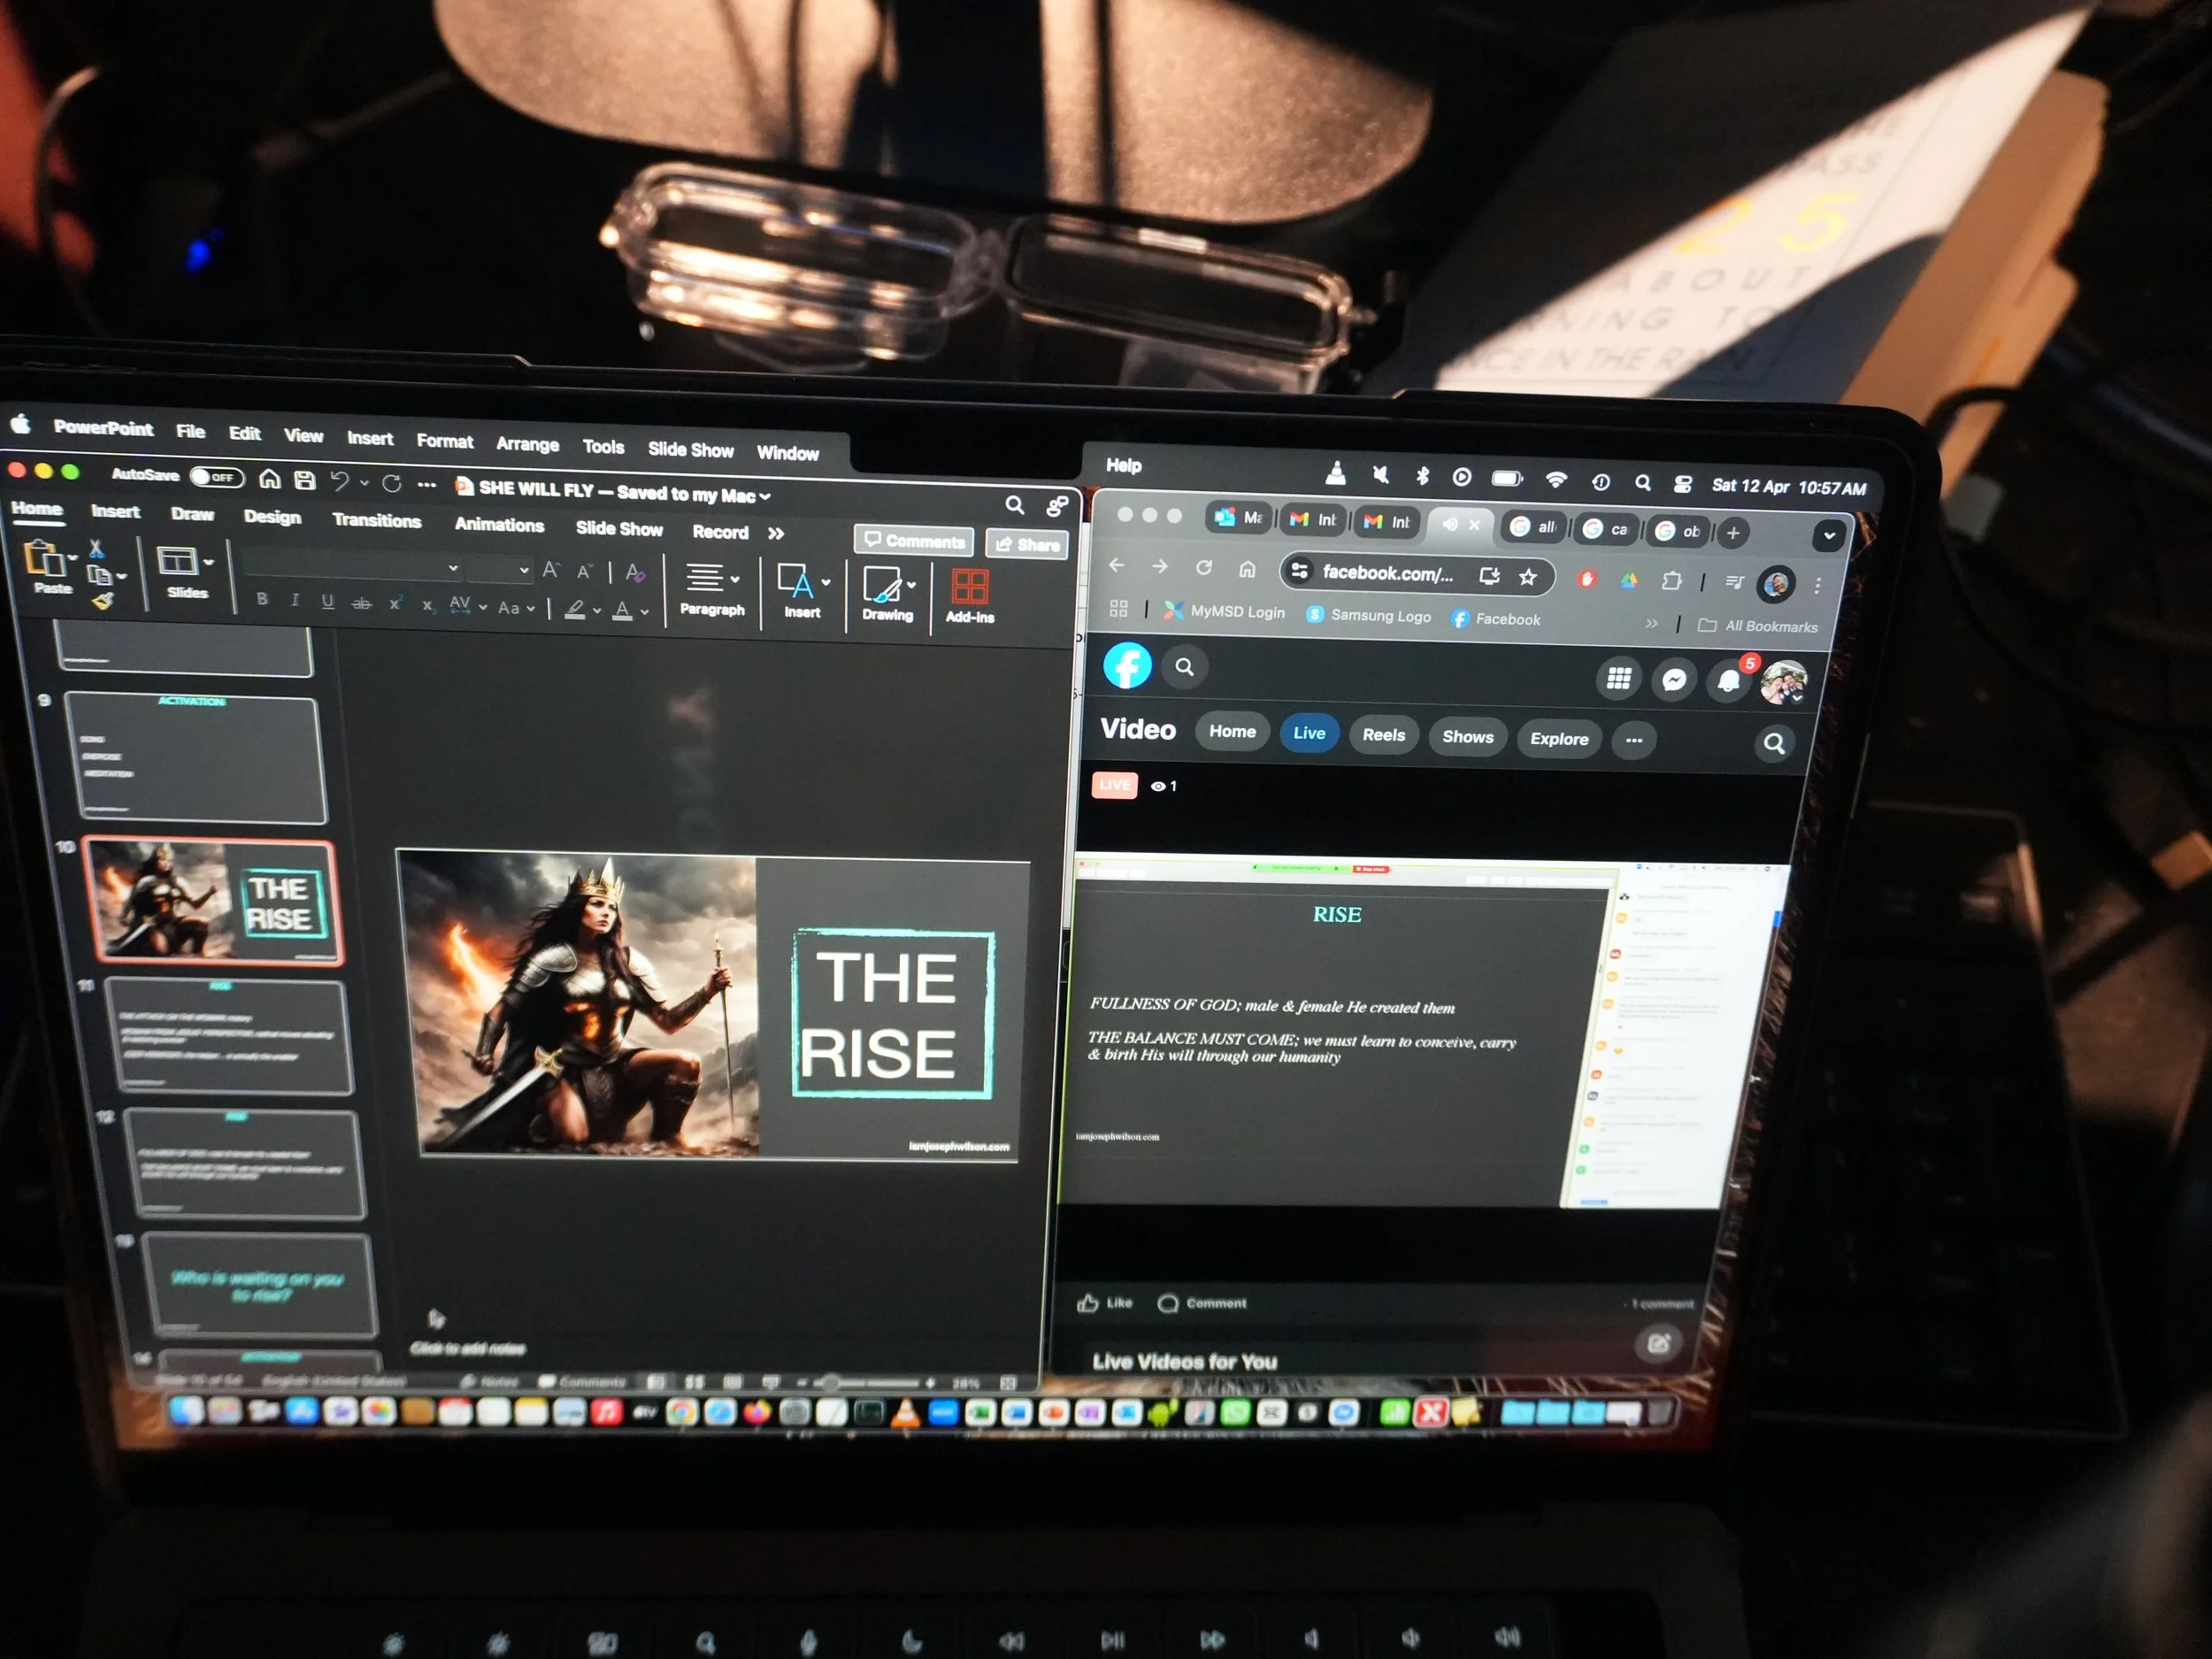
Task: Select the Reels video button
Action: (1383, 735)
